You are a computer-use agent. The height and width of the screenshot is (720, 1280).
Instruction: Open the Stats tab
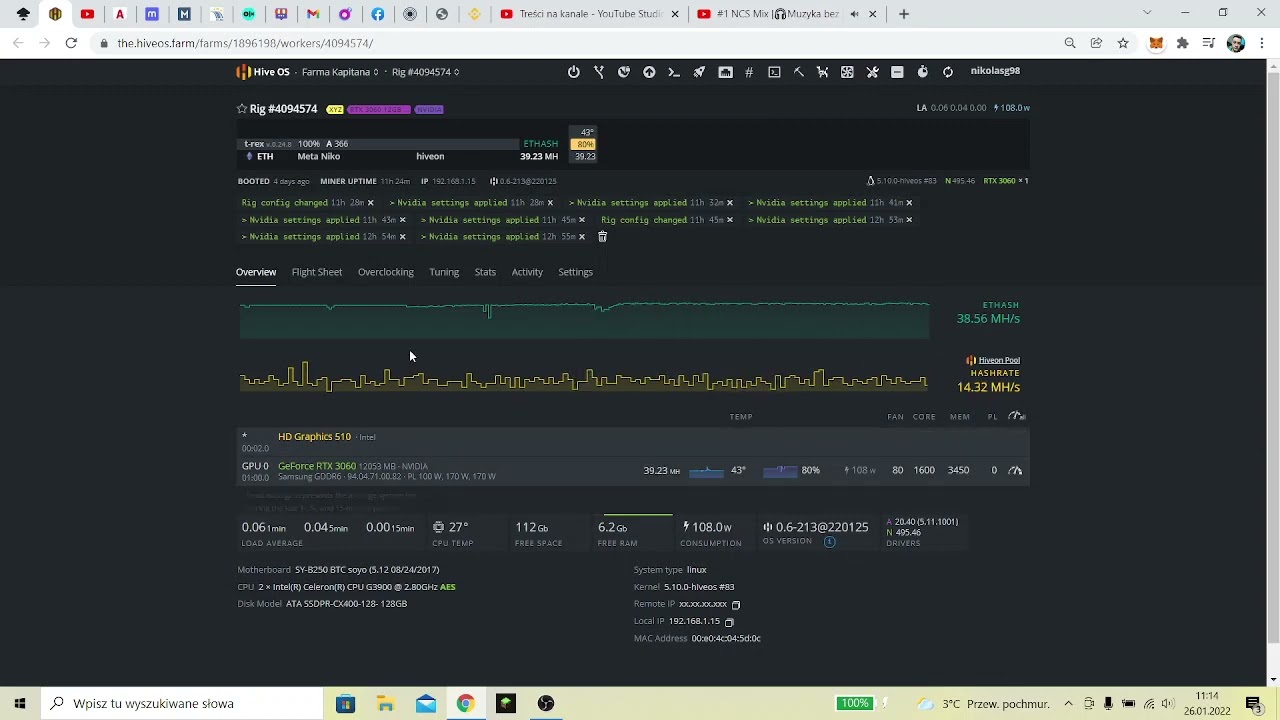coord(485,272)
